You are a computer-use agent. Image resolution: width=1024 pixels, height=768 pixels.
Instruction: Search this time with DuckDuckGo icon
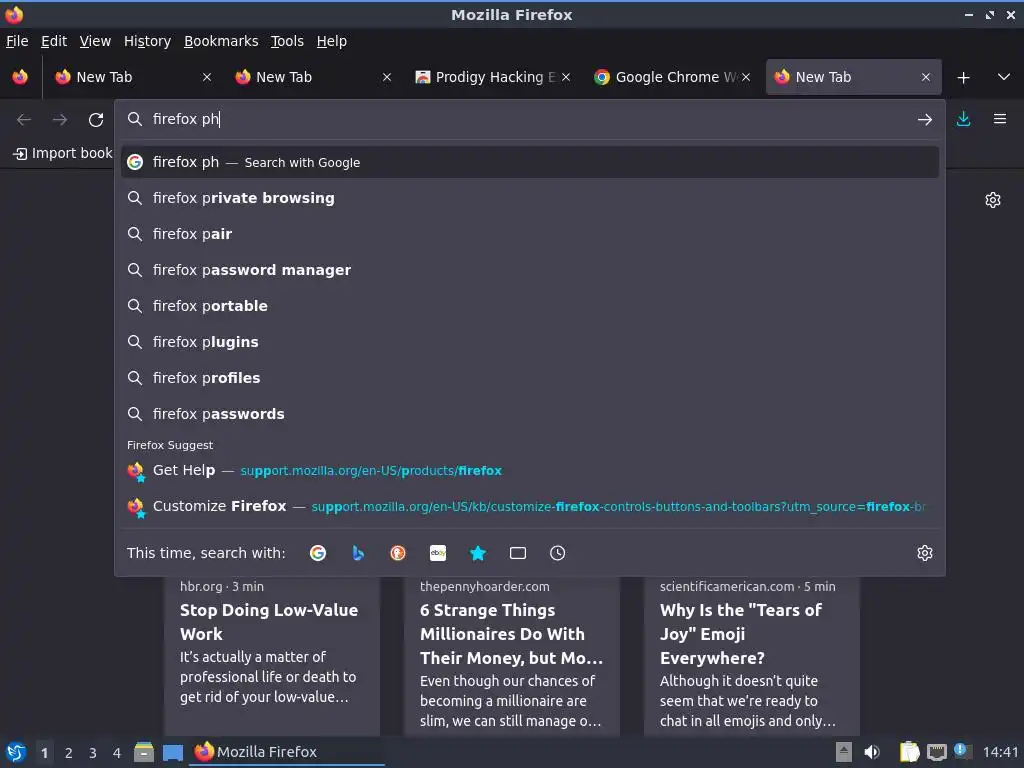pos(398,553)
